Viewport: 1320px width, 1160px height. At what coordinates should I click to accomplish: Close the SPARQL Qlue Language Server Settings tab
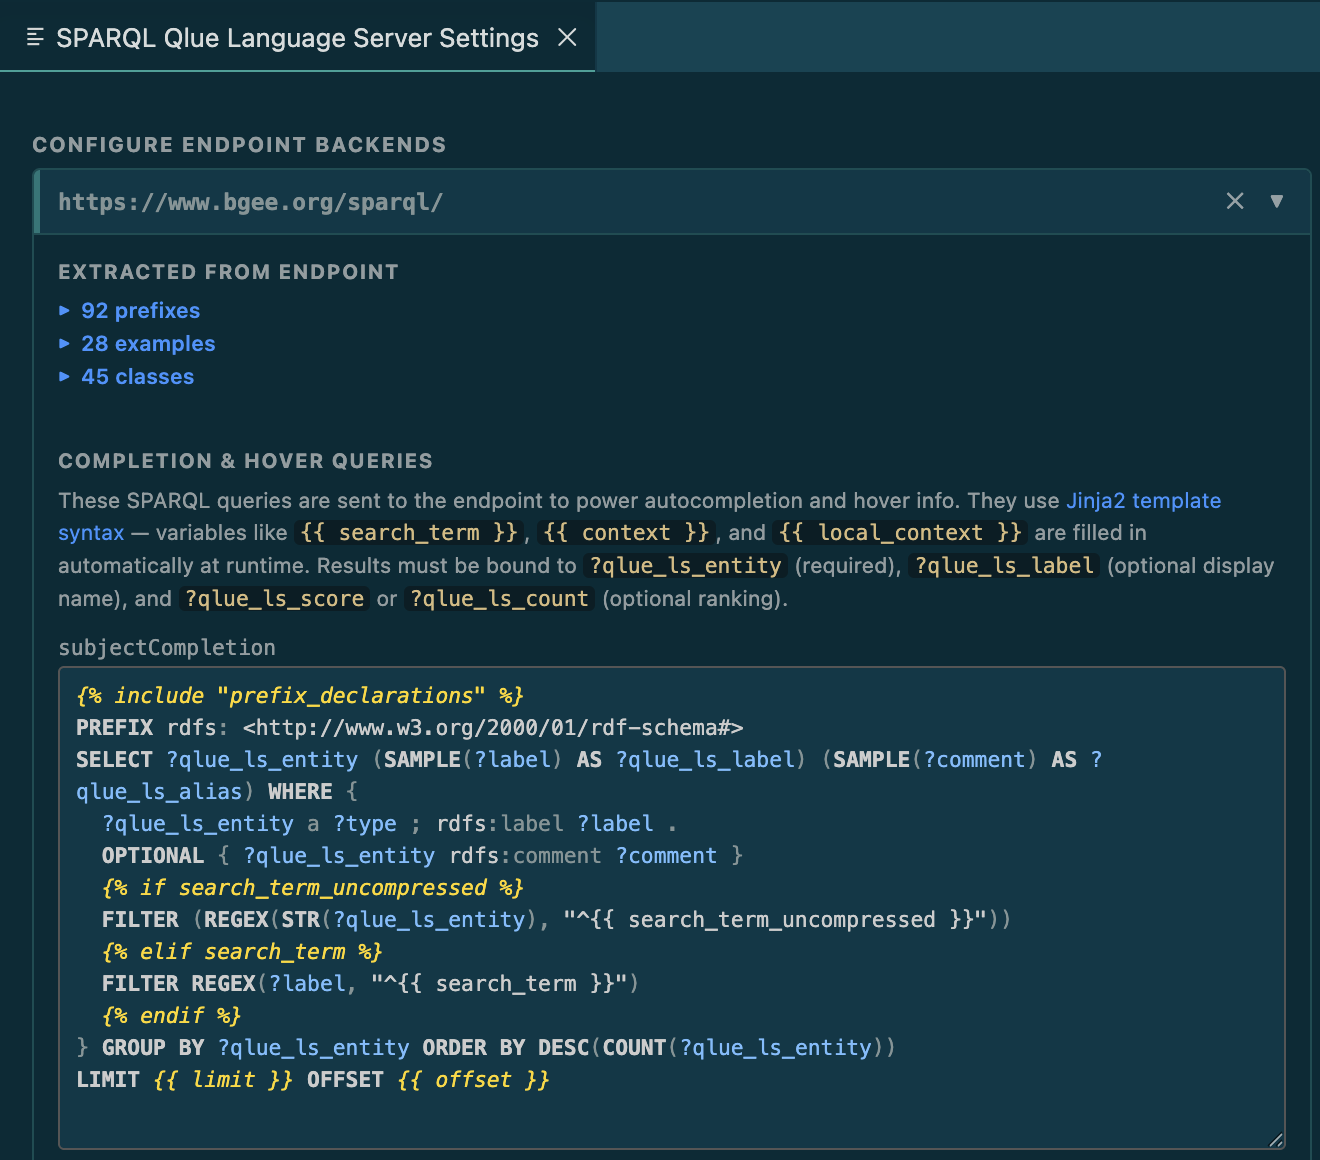[x=567, y=38]
